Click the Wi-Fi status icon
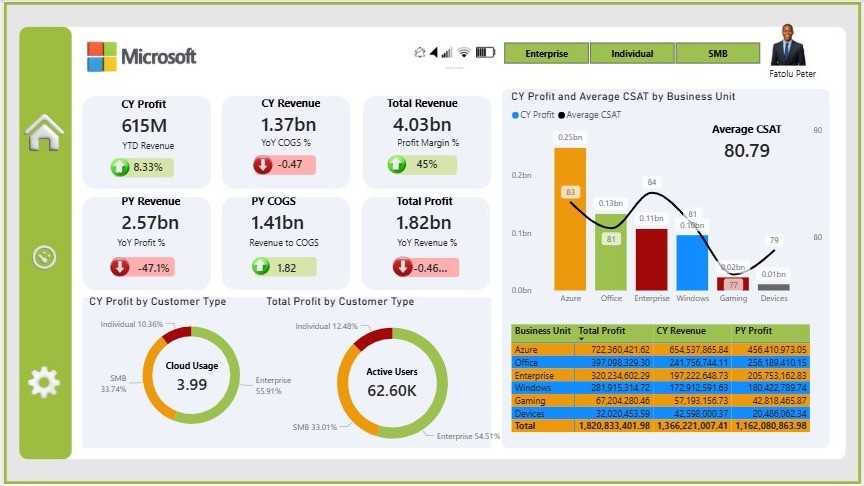 (464, 52)
